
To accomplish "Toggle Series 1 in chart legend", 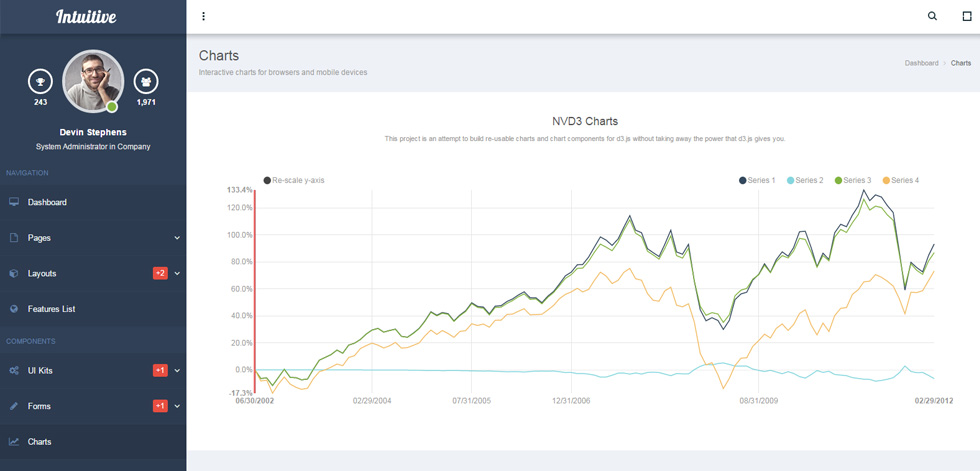I will point(757,181).
